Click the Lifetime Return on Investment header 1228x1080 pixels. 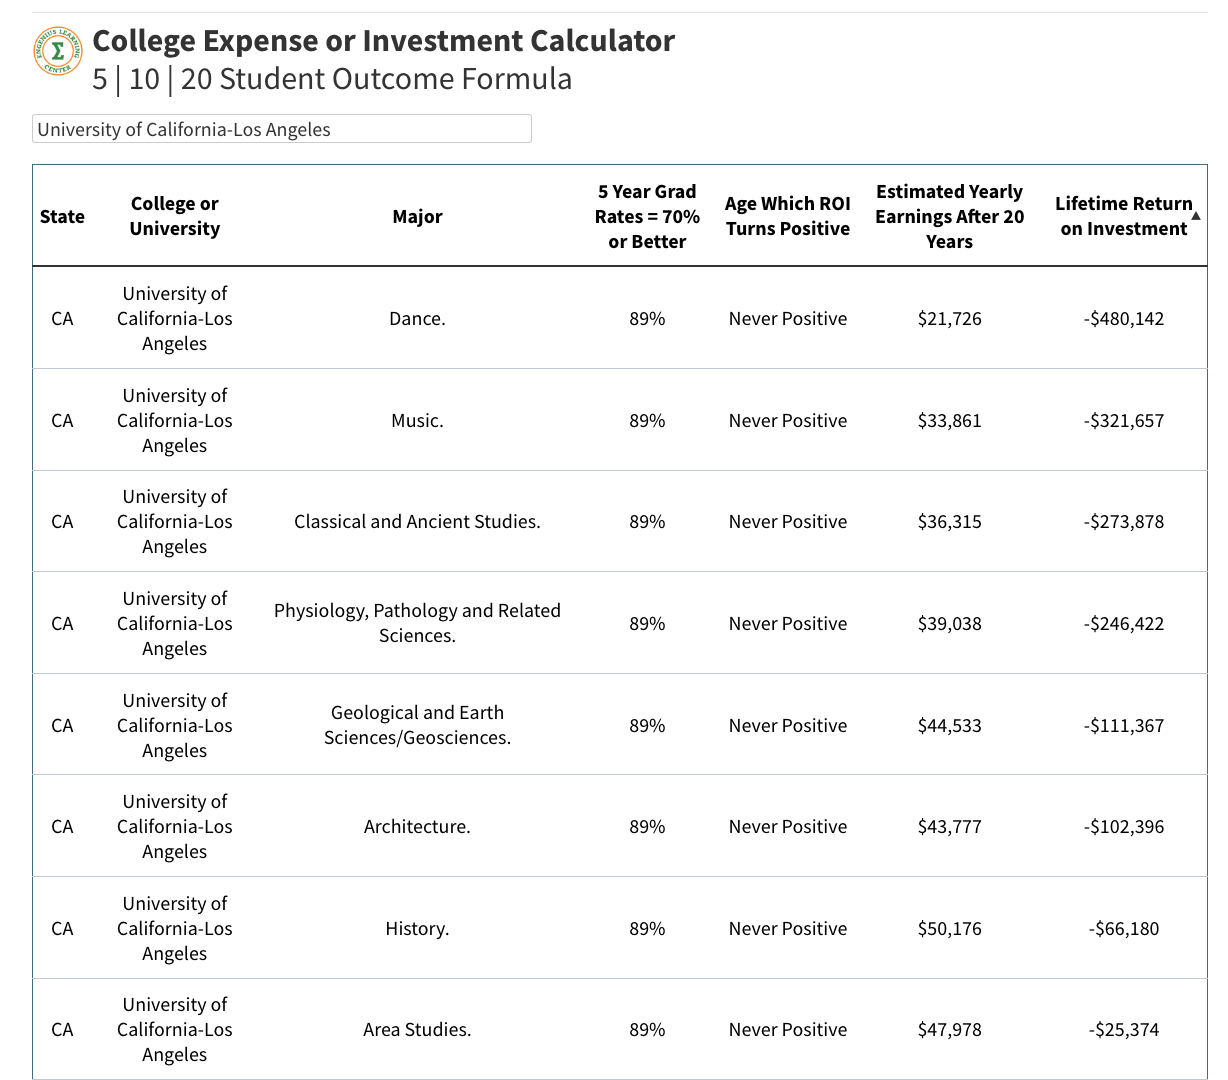(x=1122, y=216)
